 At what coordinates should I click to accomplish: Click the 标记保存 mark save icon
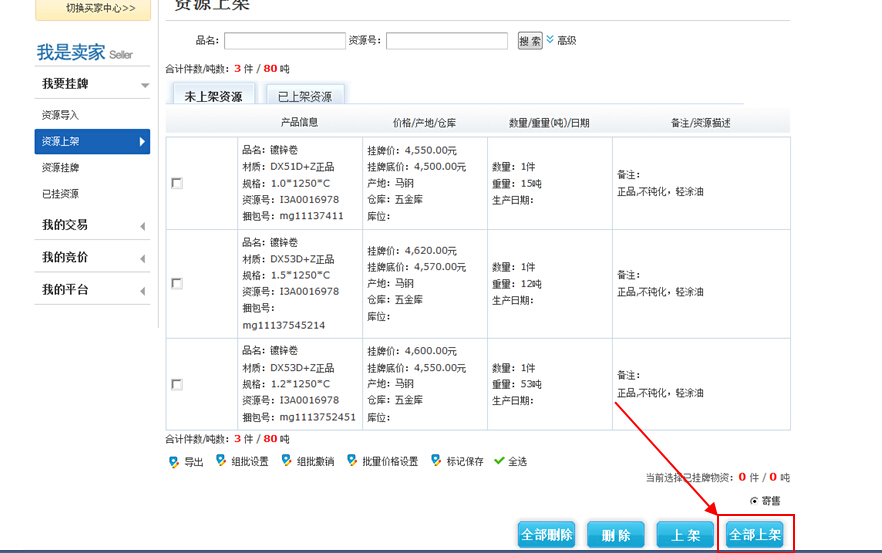(x=436, y=461)
